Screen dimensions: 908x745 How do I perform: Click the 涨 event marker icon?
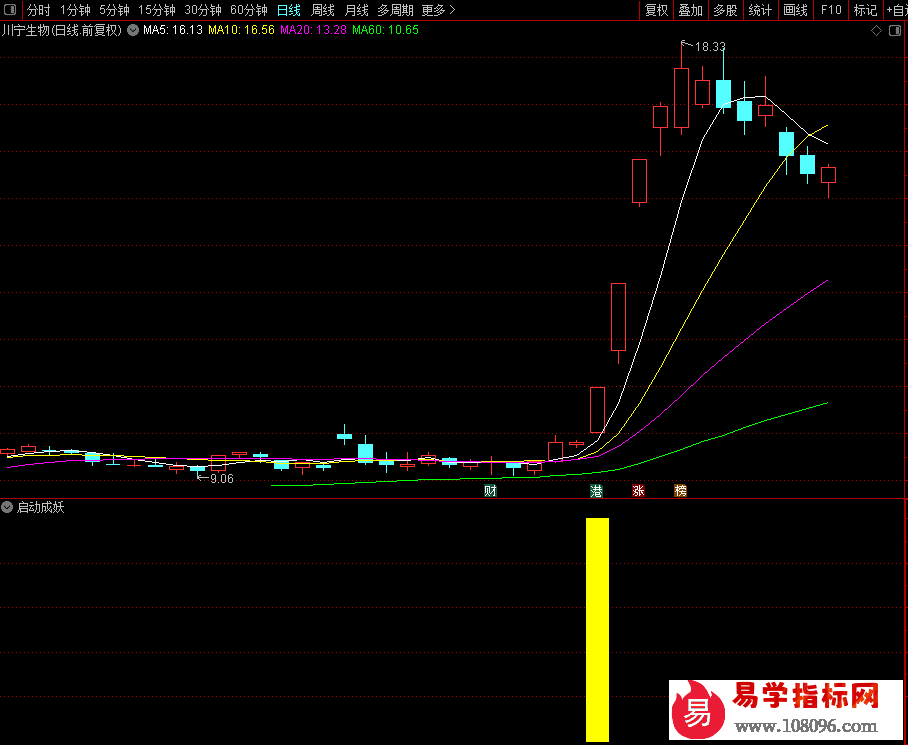pos(638,491)
